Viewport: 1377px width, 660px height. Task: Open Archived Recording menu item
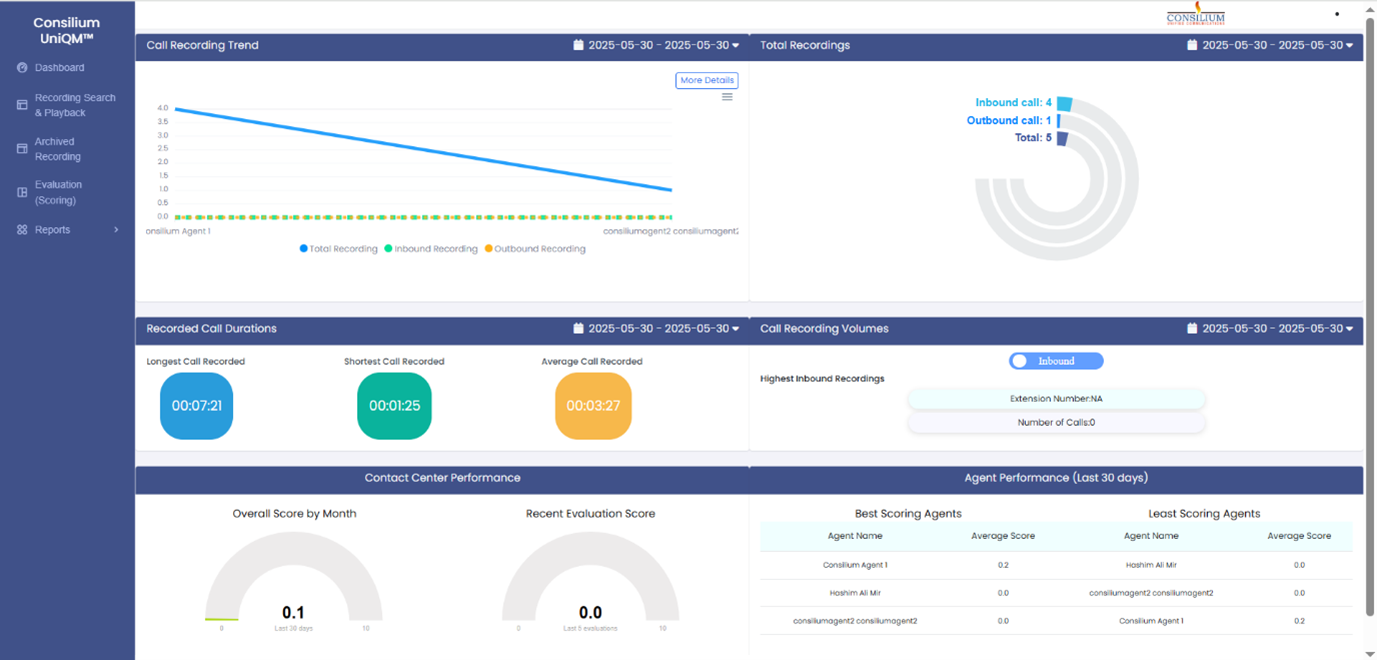[x=58, y=149]
